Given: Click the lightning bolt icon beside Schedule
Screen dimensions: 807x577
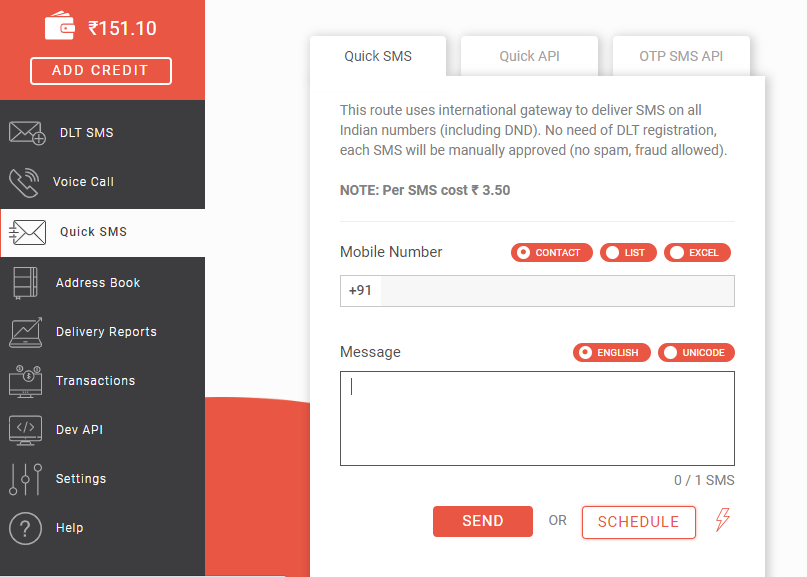Looking at the screenshot, I should [723, 520].
